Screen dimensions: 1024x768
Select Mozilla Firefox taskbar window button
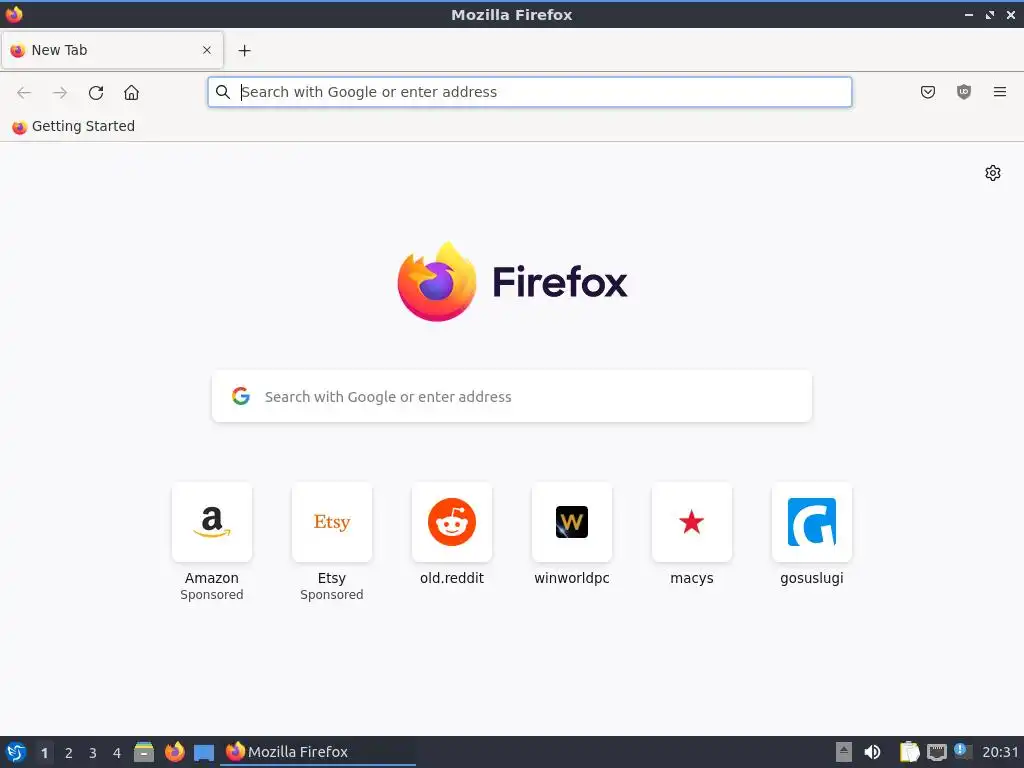[x=318, y=752]
